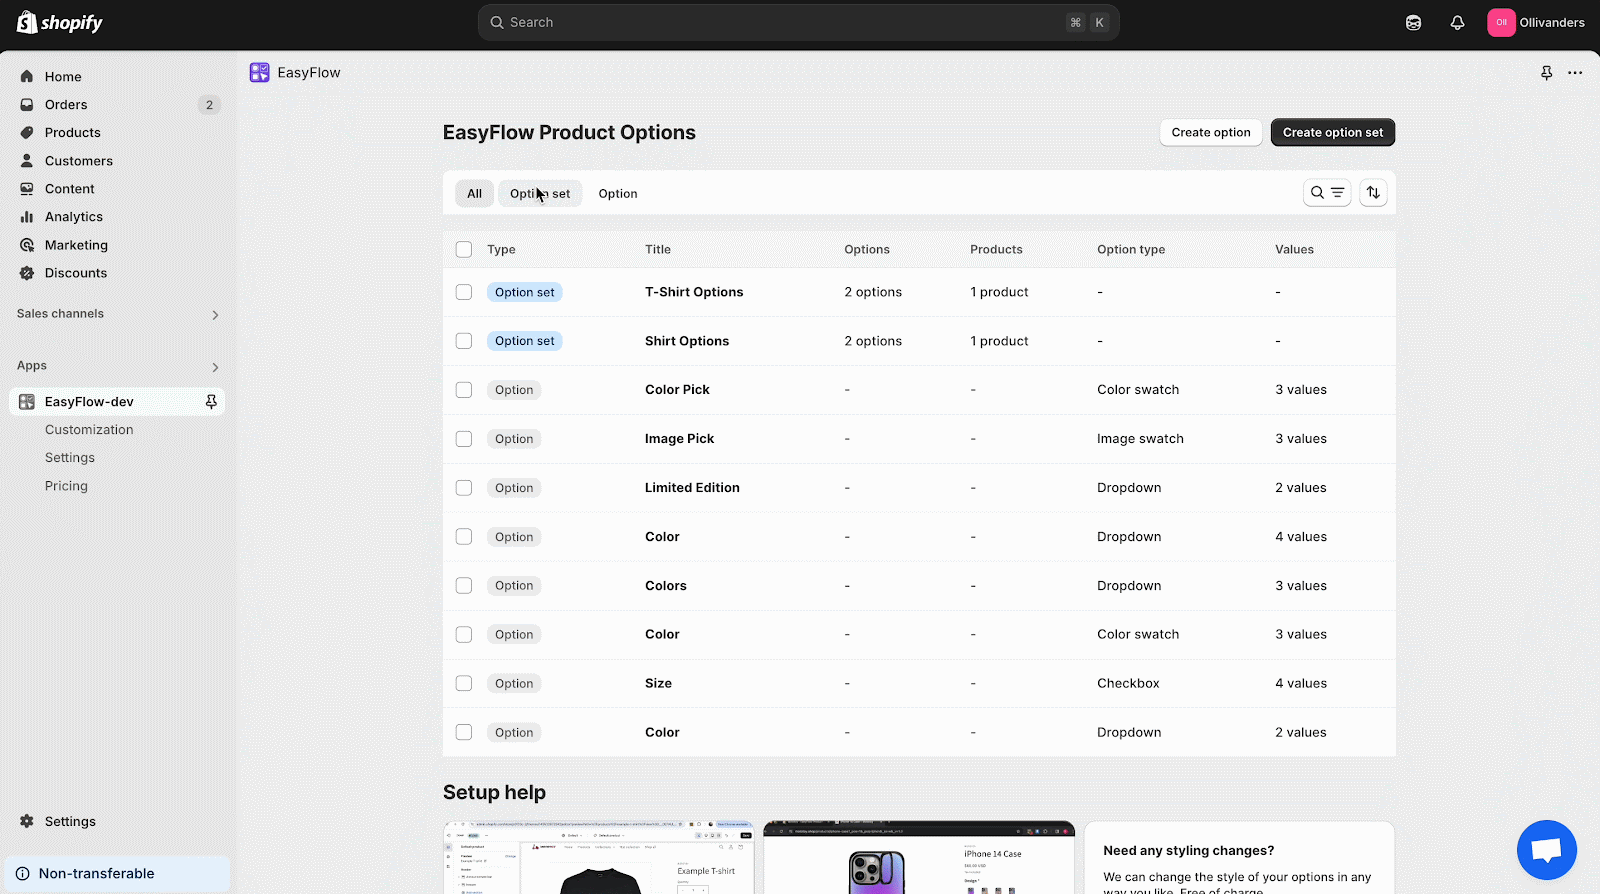Image resolution: width=1600 pixels, height=894 pixels.
Task: Open the three-dot more actions menu
Action: 1575,73
